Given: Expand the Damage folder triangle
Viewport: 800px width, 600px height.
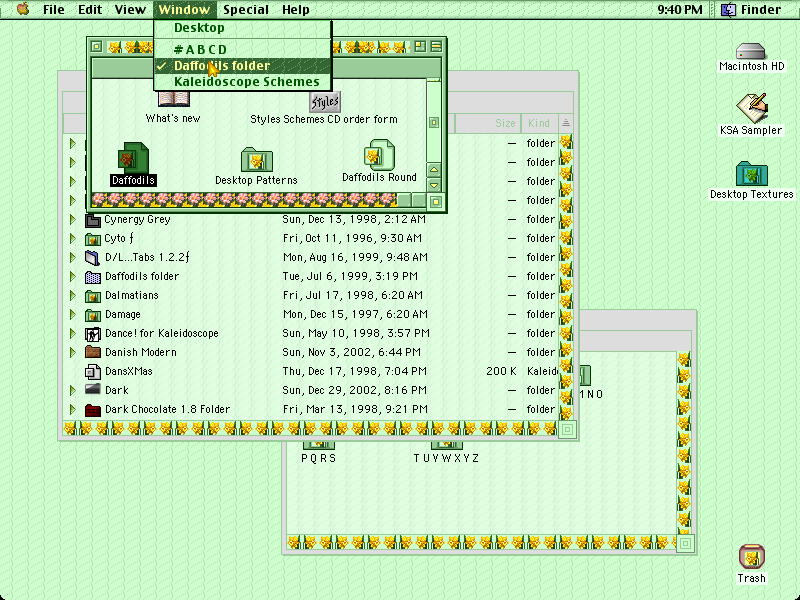Looking at the screenshot, I should (72, 314).
